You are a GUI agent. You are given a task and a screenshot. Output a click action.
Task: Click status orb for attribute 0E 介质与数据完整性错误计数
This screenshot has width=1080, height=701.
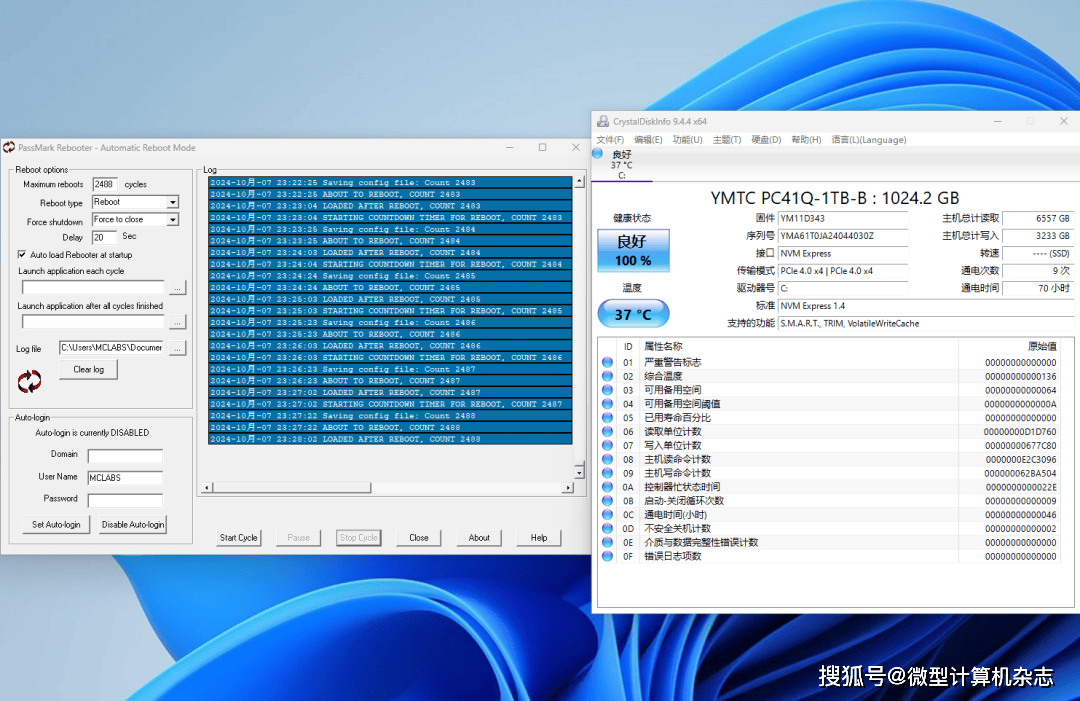608,542
